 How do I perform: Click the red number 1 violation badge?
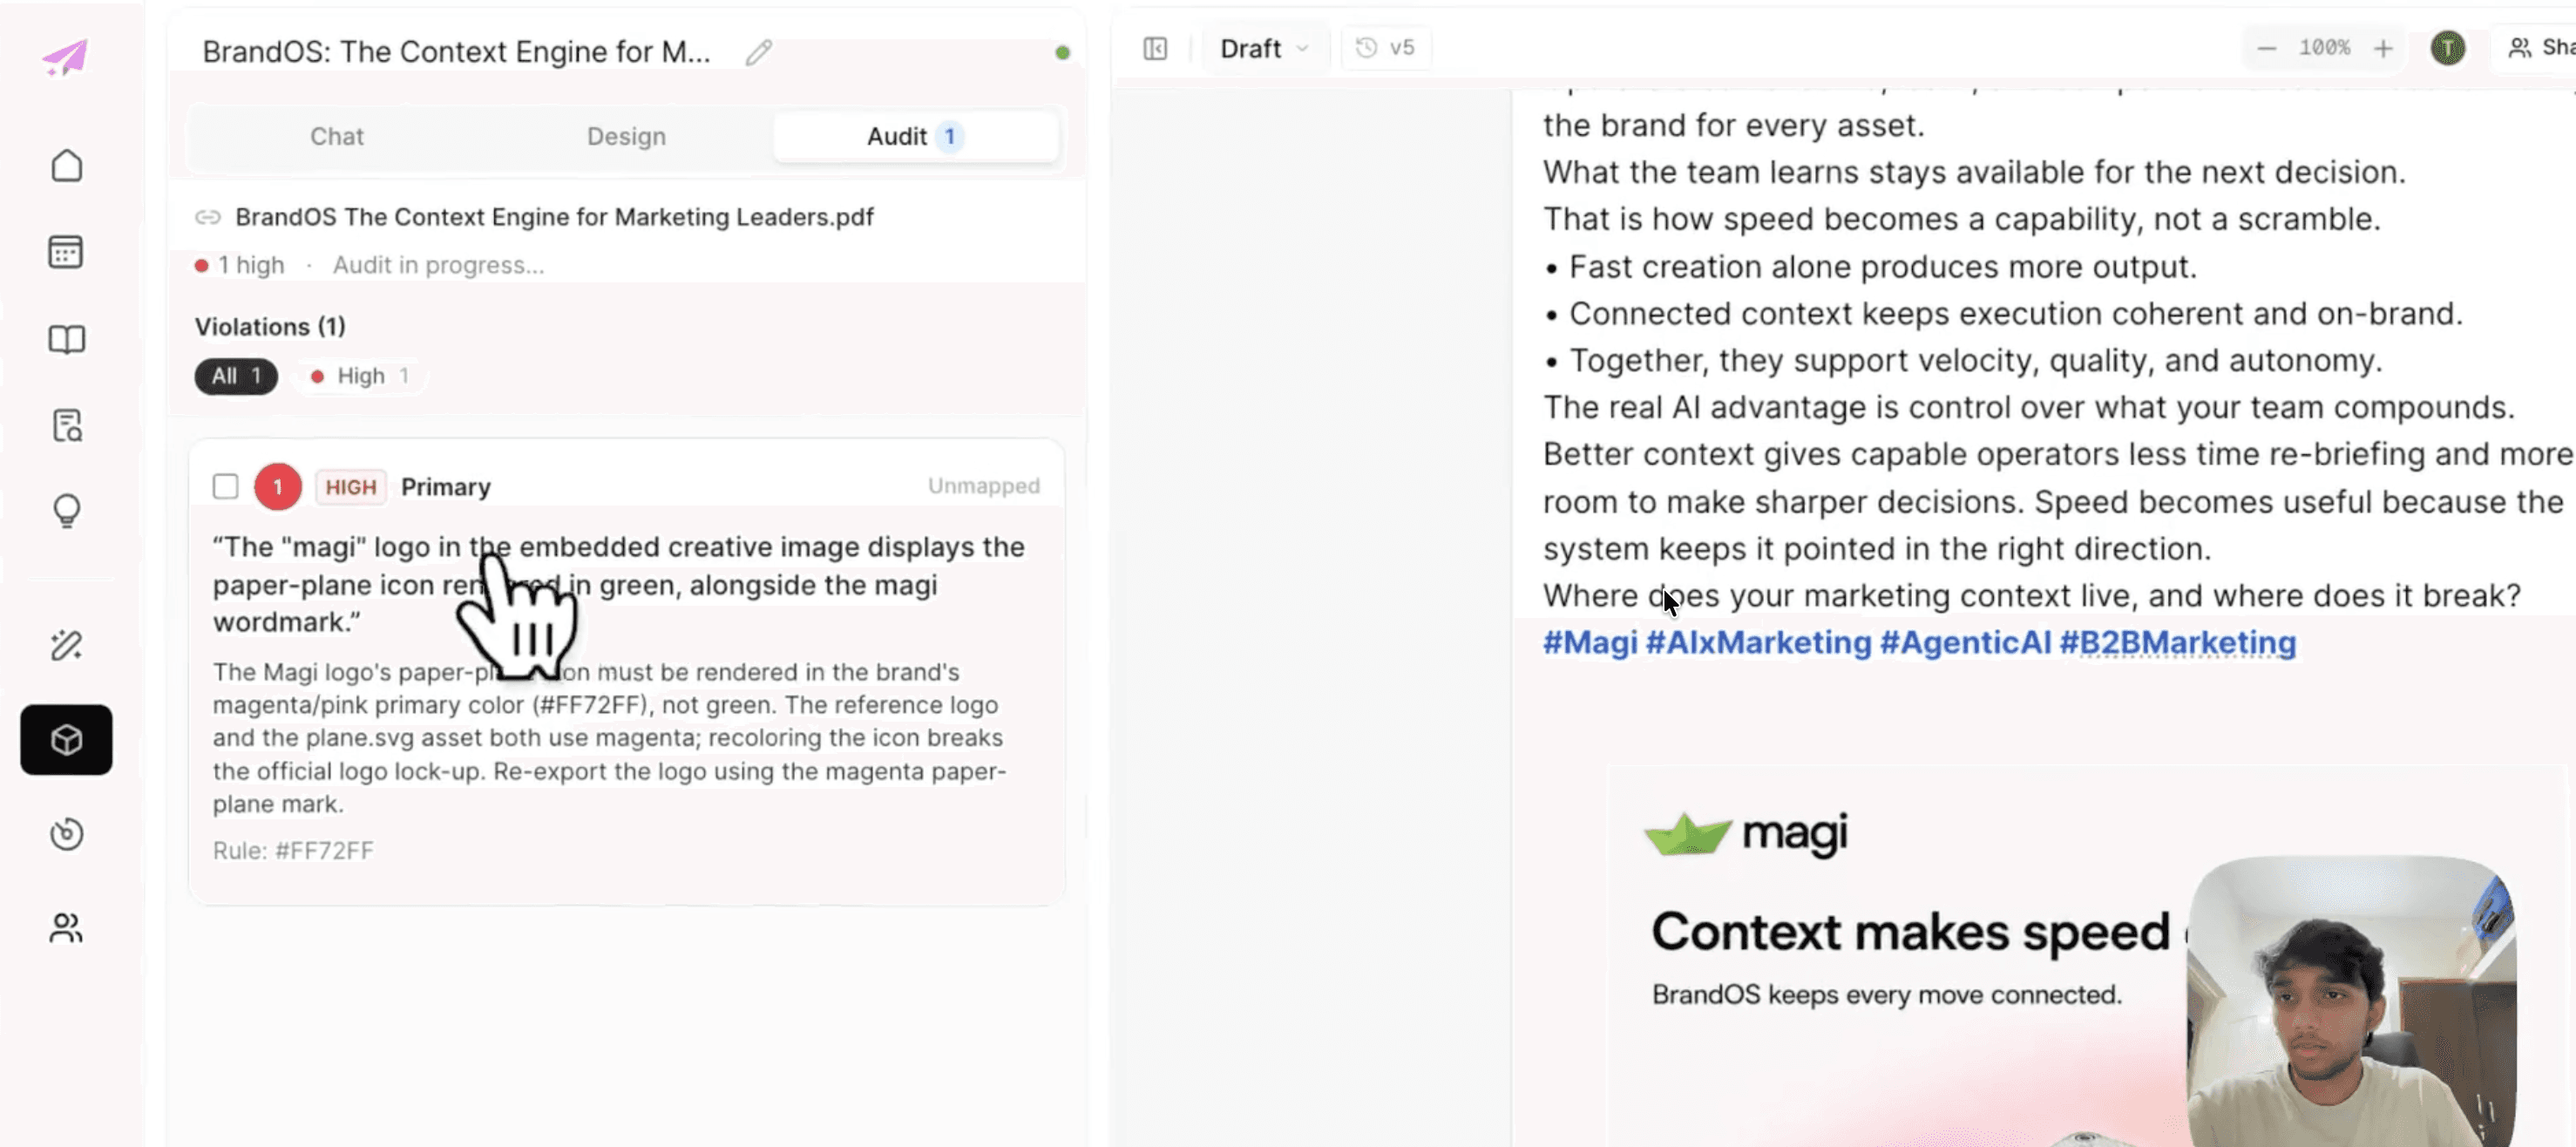point(278,487)
